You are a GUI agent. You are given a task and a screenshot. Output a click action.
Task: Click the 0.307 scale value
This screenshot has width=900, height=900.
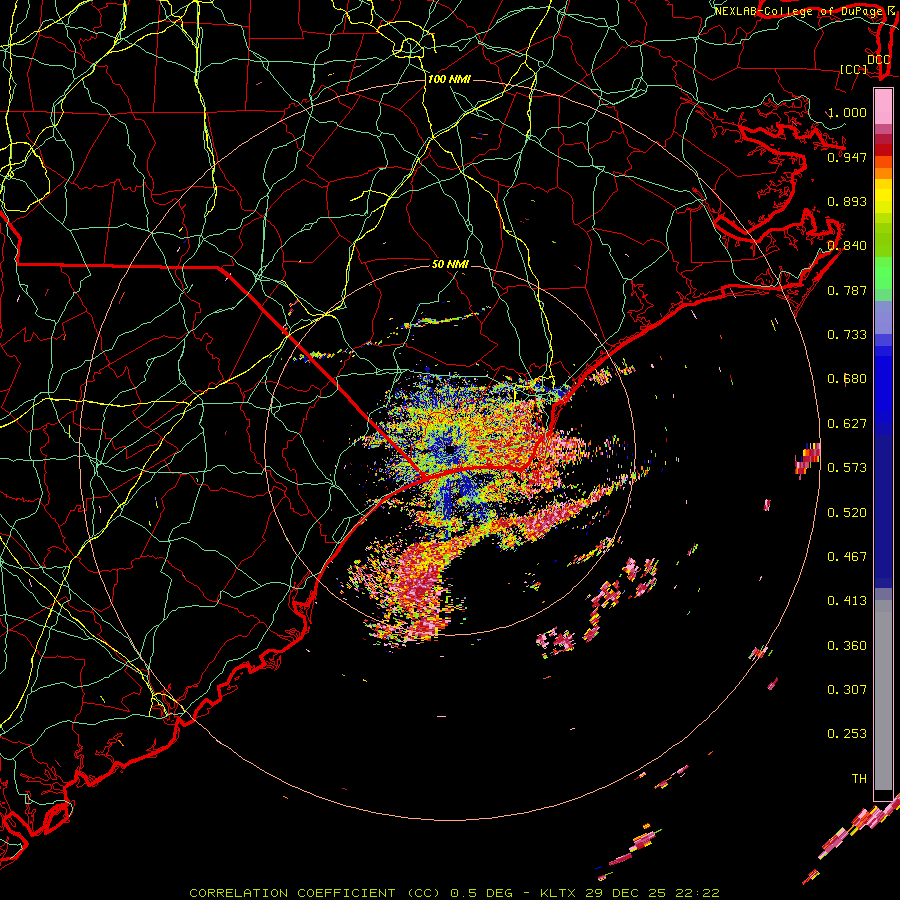[847, 690]
